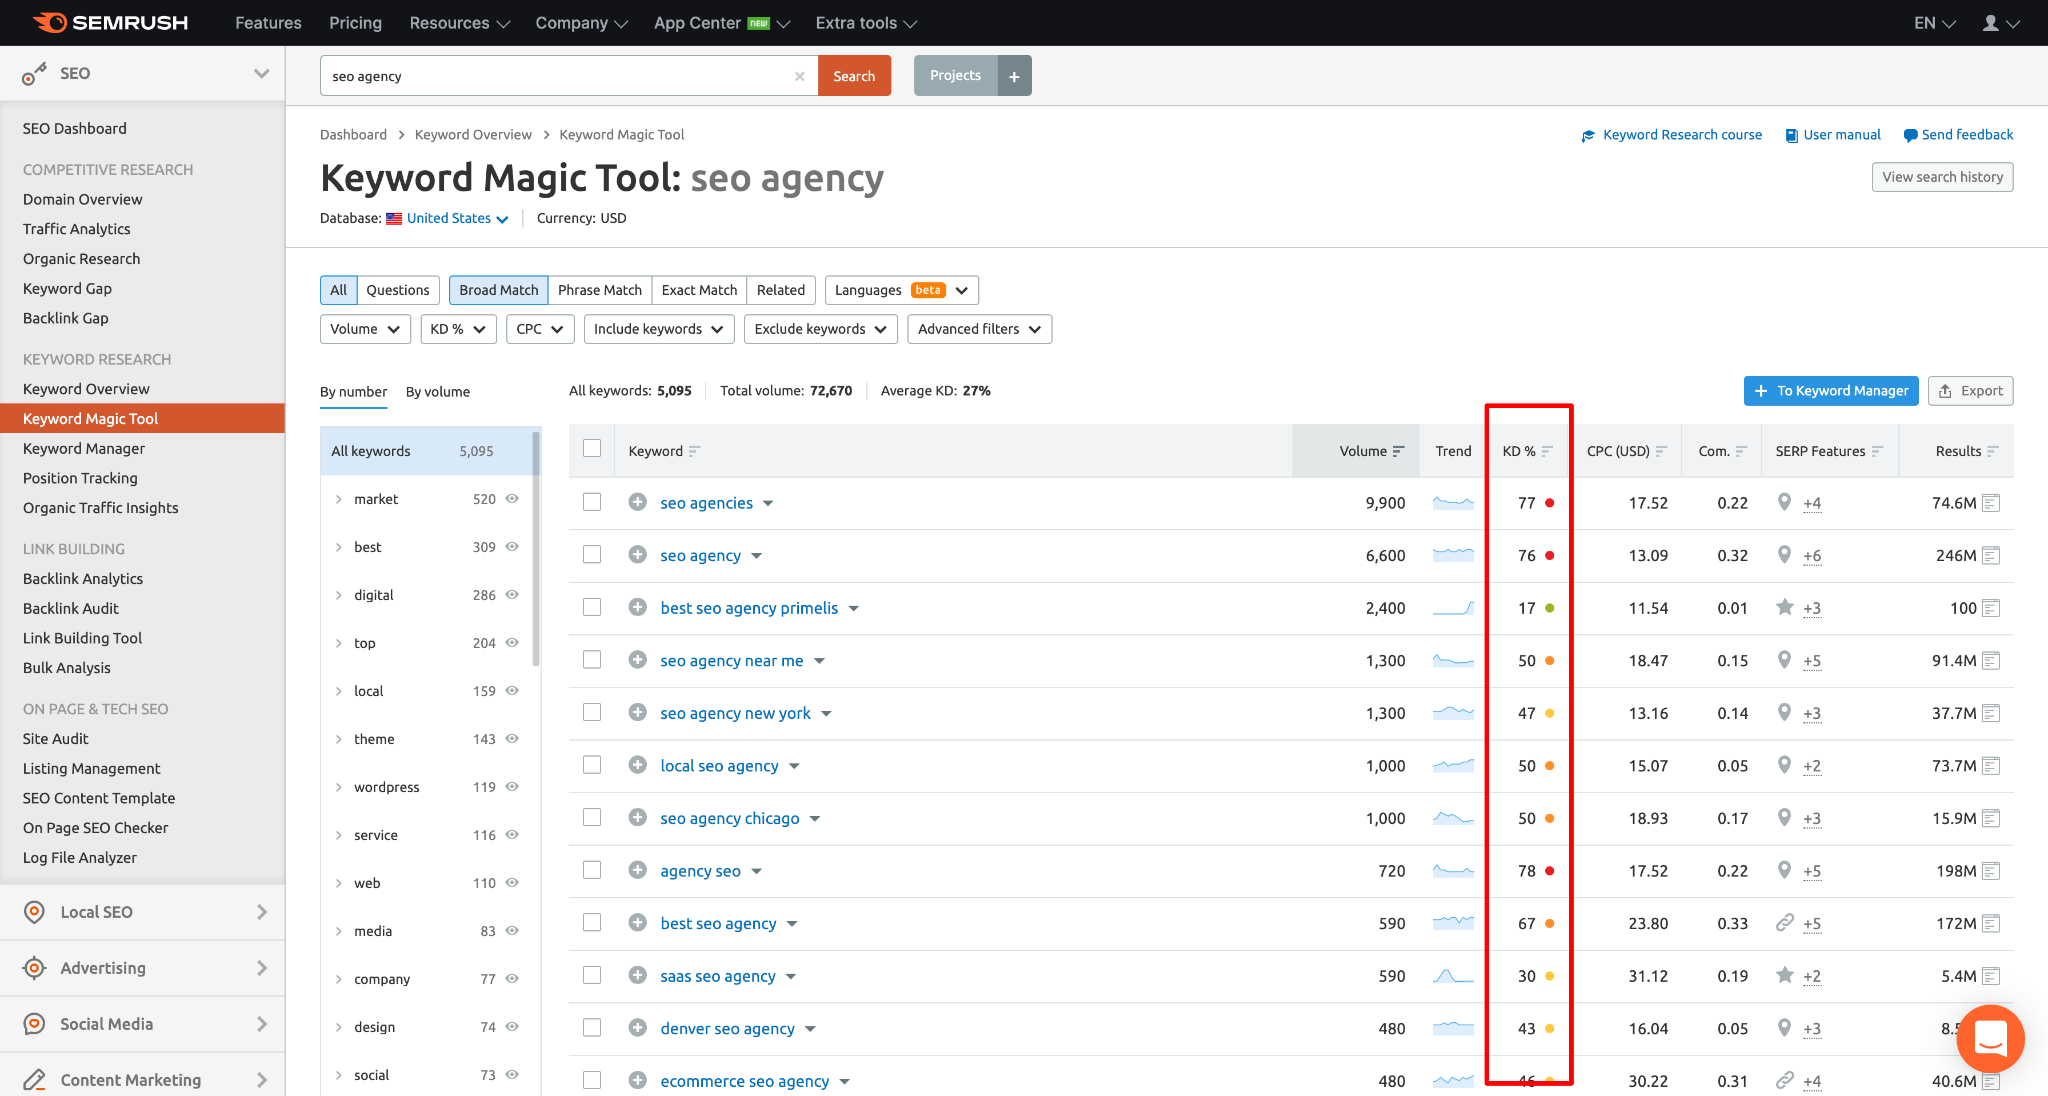Screen dimensions: 2048x1096
Task: Select Exact Match tab
Action: click(x=699, y=290)
